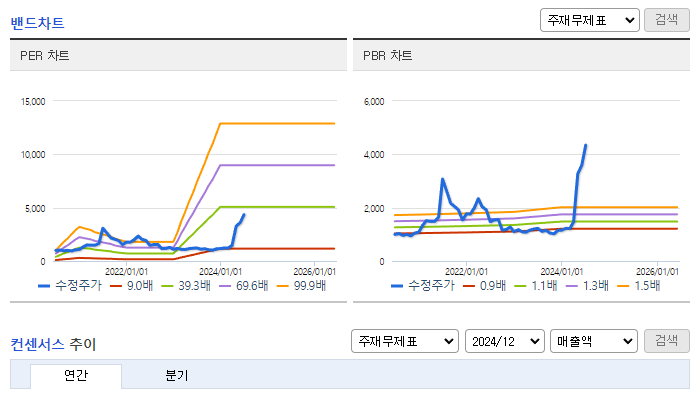
Task: Click the 10,000 axis label in PER chart
Action: point(33,155)
